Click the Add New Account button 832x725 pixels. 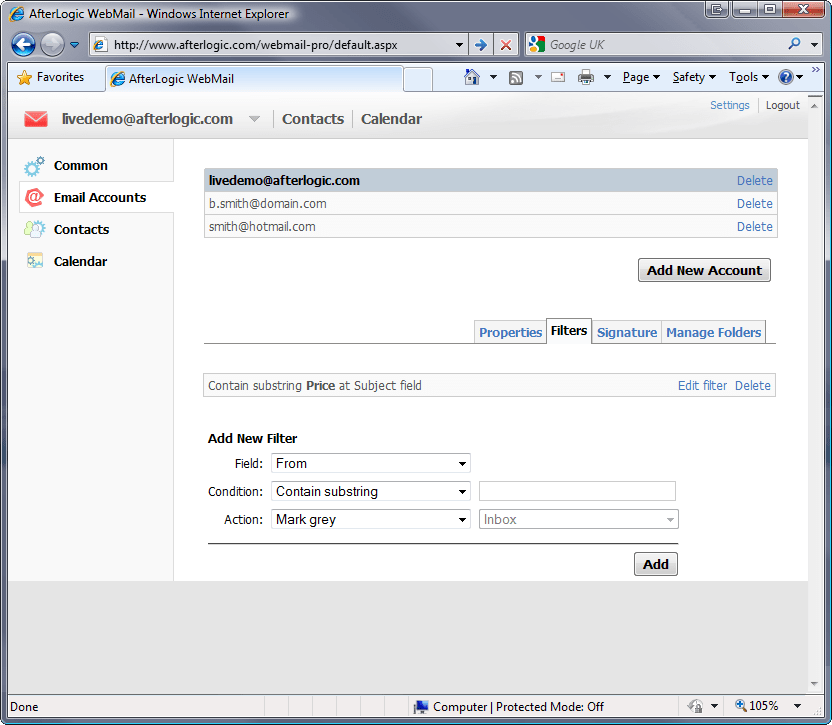coord(703,270)
